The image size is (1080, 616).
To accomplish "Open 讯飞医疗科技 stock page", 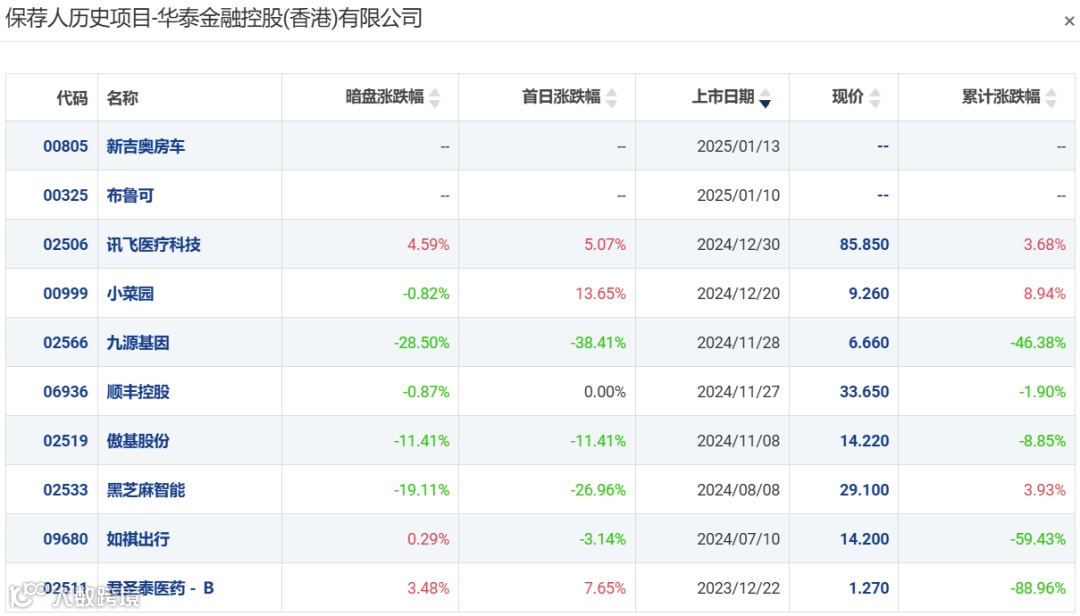I will click(x=154, y=244).
